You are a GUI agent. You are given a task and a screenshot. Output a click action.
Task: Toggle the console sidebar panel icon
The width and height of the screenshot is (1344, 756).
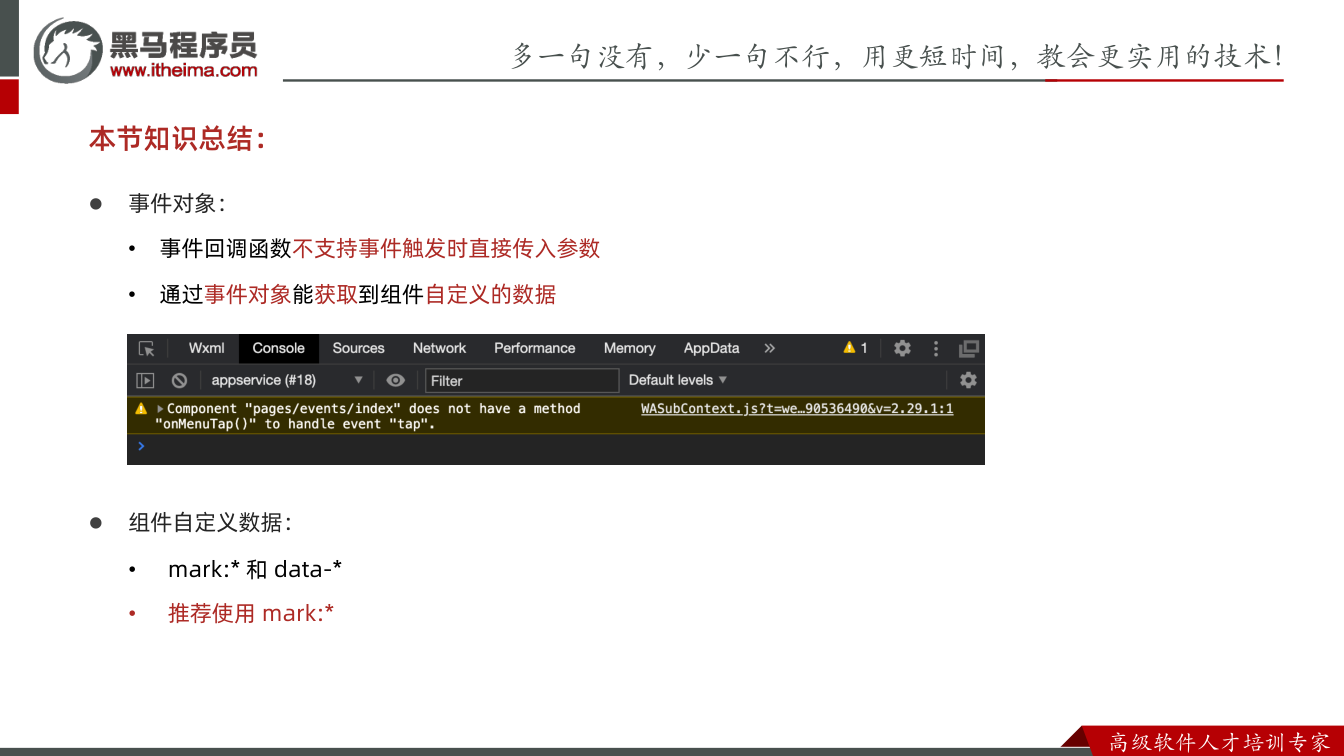[146, 380]
